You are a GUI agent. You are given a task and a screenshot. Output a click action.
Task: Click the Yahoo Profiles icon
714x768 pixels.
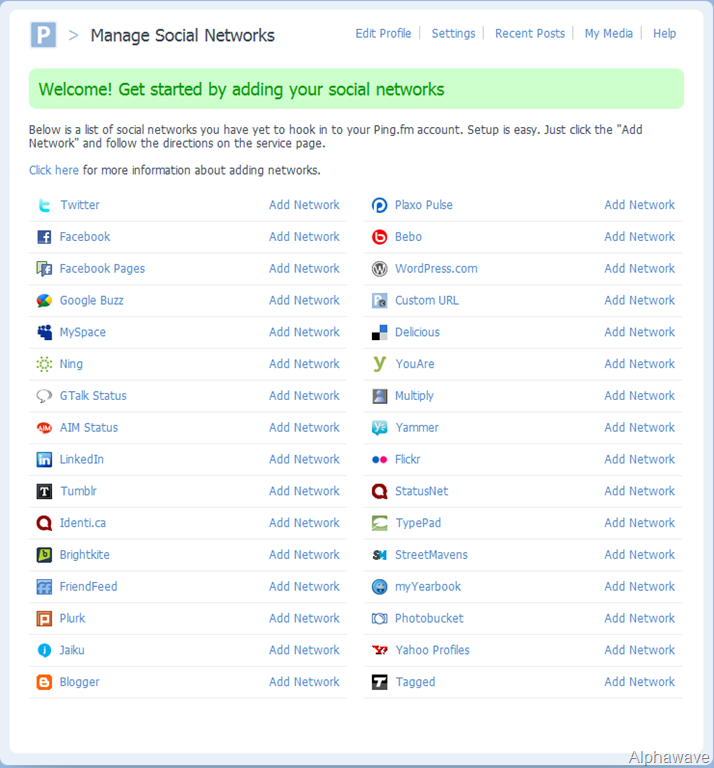click(x=380, y=650)
